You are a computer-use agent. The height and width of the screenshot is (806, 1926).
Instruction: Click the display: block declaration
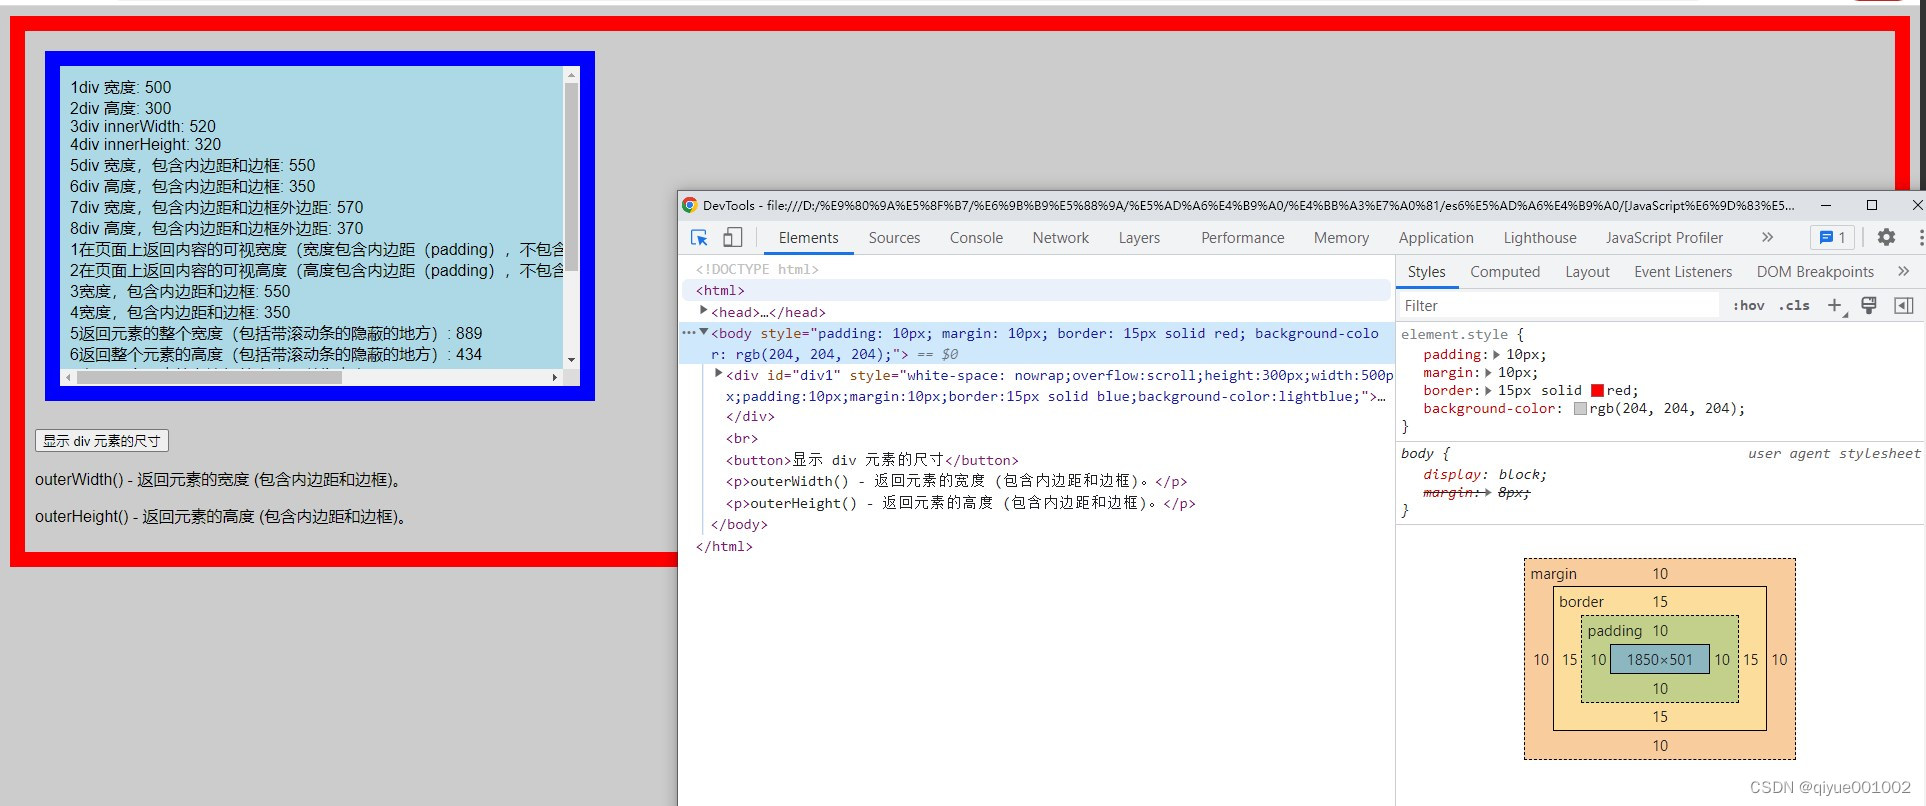[x=1485, y=474]
